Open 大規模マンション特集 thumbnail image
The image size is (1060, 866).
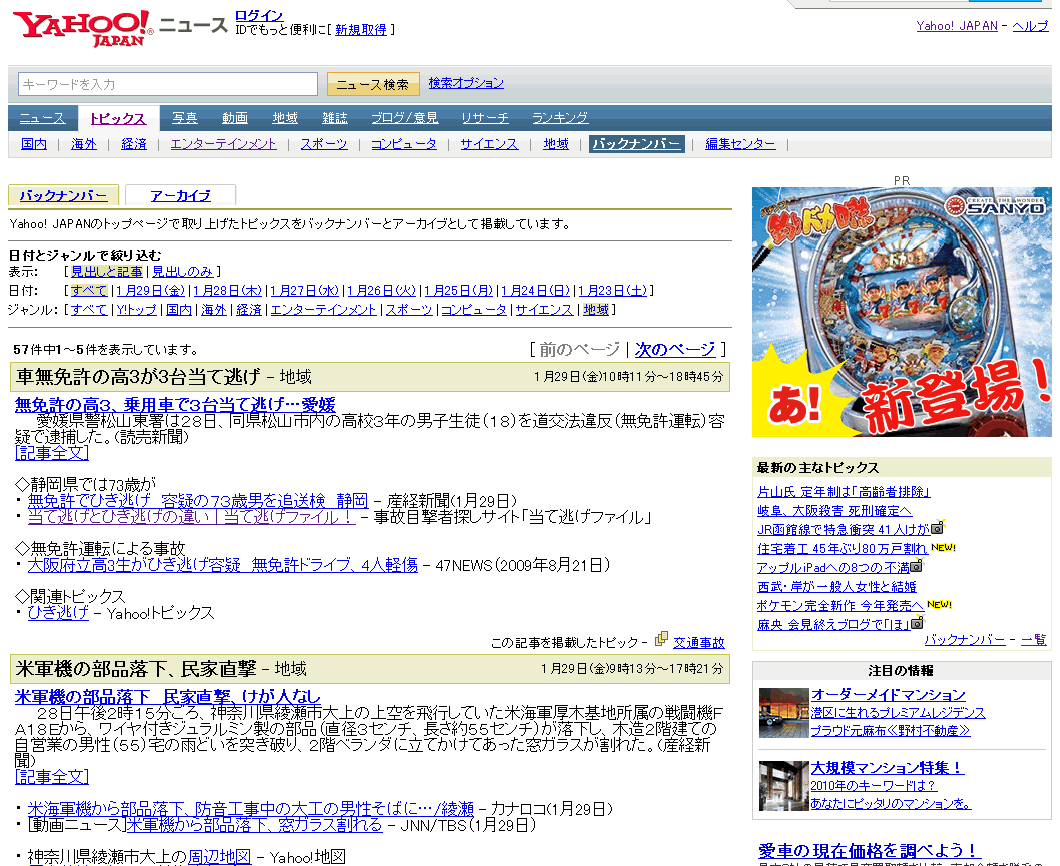click(784, 786)
